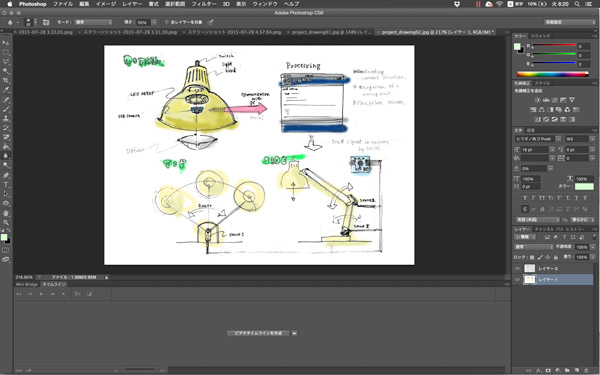Select the Zoom tool in the toolbar
The image size is (600, 375).
point(6,222)
